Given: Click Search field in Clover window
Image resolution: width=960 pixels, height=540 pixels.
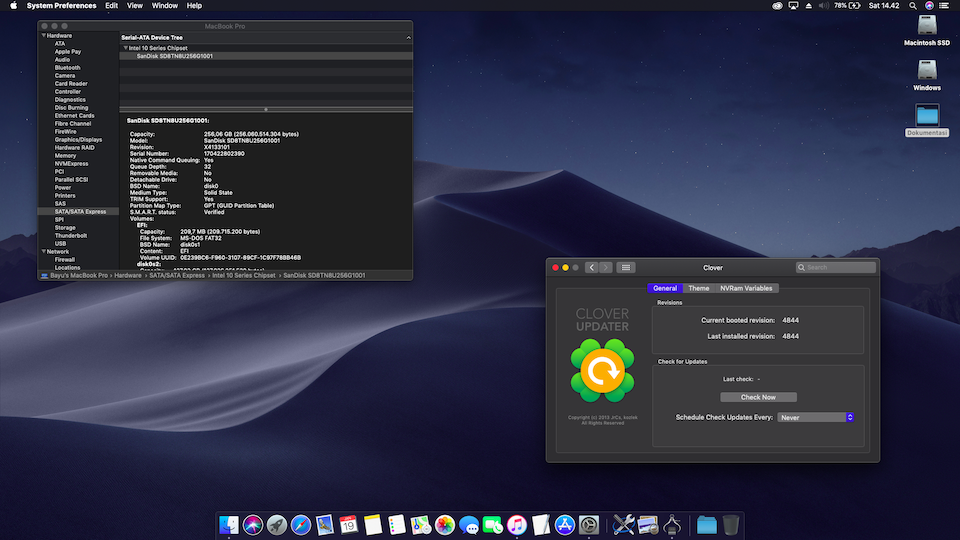Looking at the screenshot, I should pyautogui.click(x=836, y=268).
